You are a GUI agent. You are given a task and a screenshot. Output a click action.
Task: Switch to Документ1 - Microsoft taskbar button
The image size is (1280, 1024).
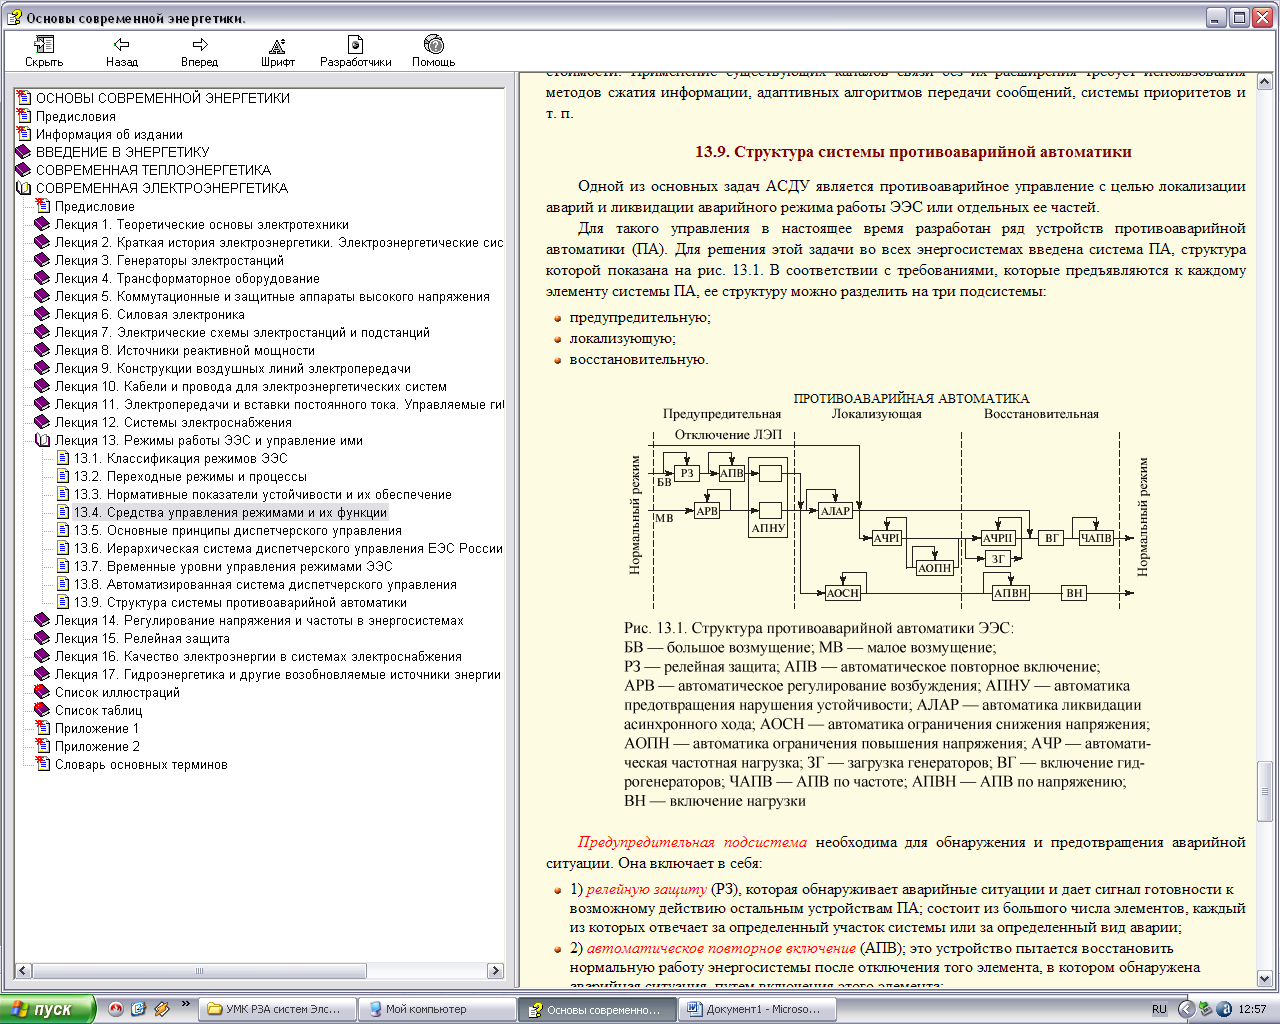pos(756,1009)
